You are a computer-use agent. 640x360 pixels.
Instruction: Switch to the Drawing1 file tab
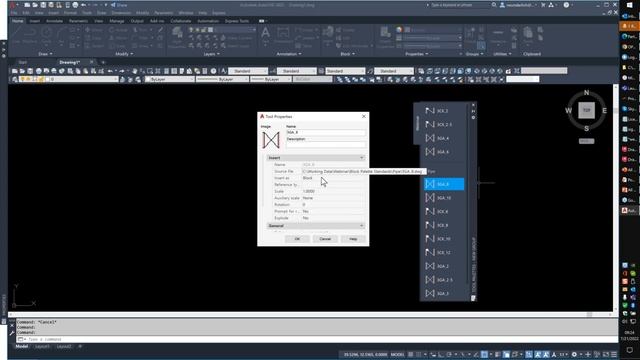69,62
